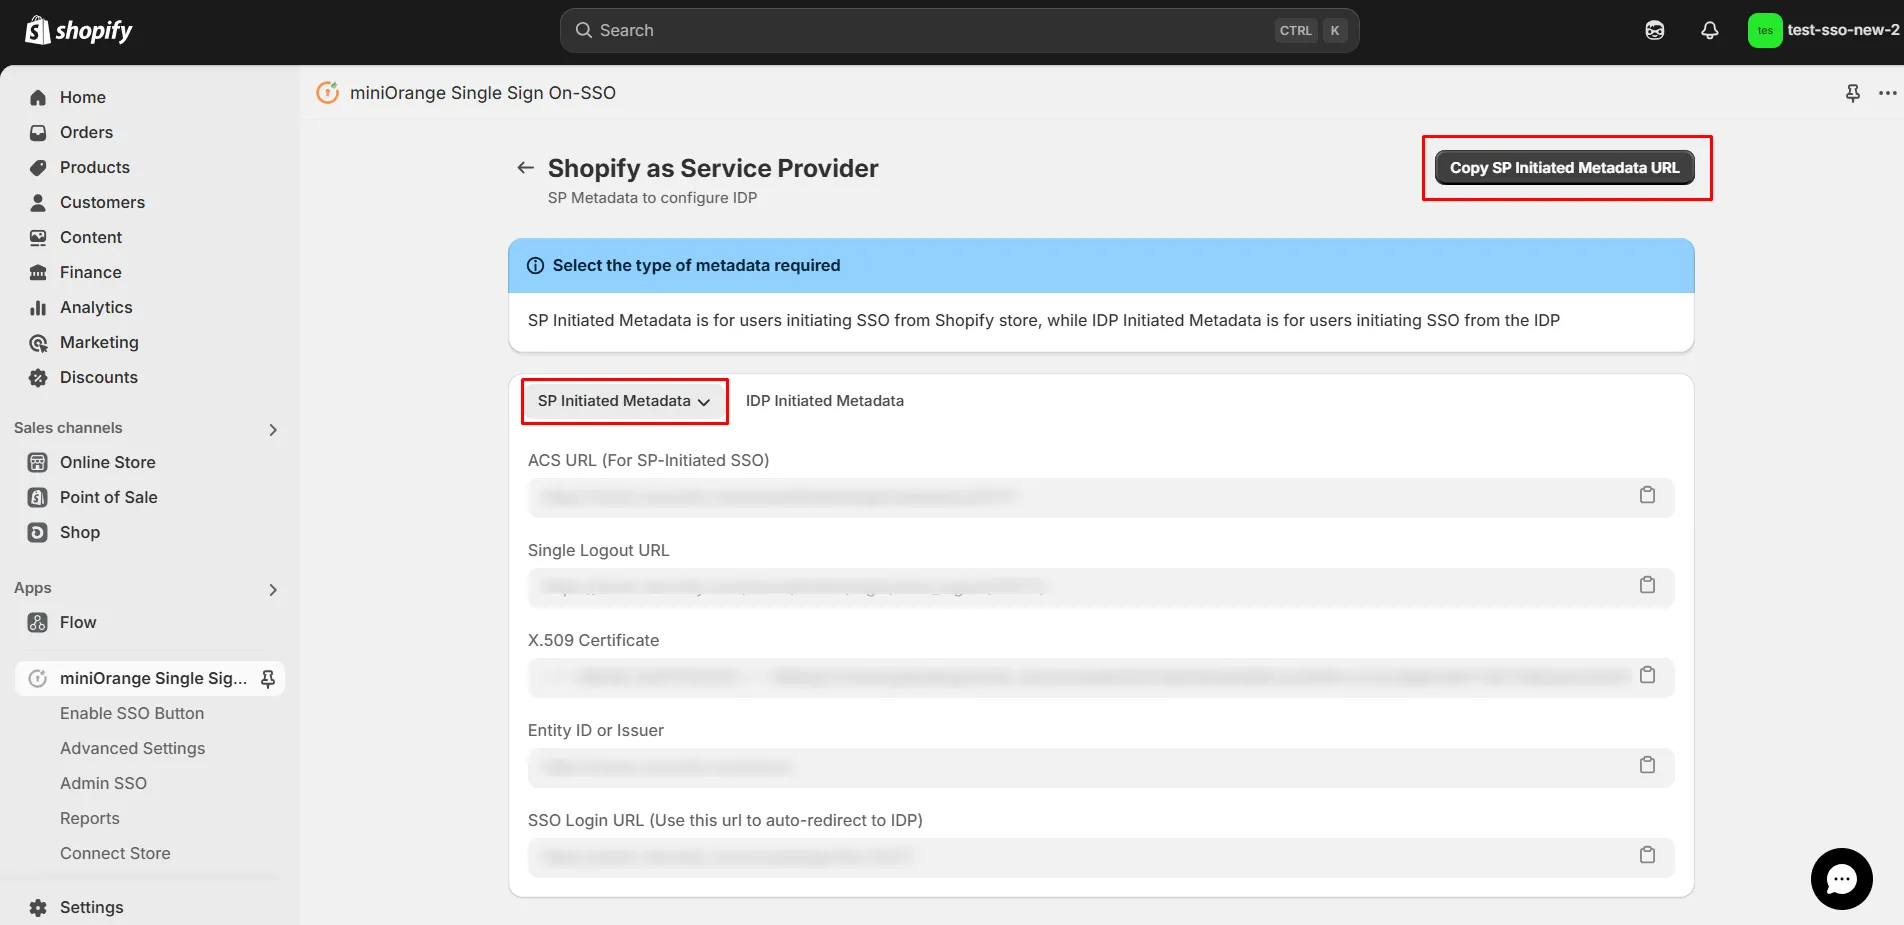Expand the Apps section

(273, 590)
